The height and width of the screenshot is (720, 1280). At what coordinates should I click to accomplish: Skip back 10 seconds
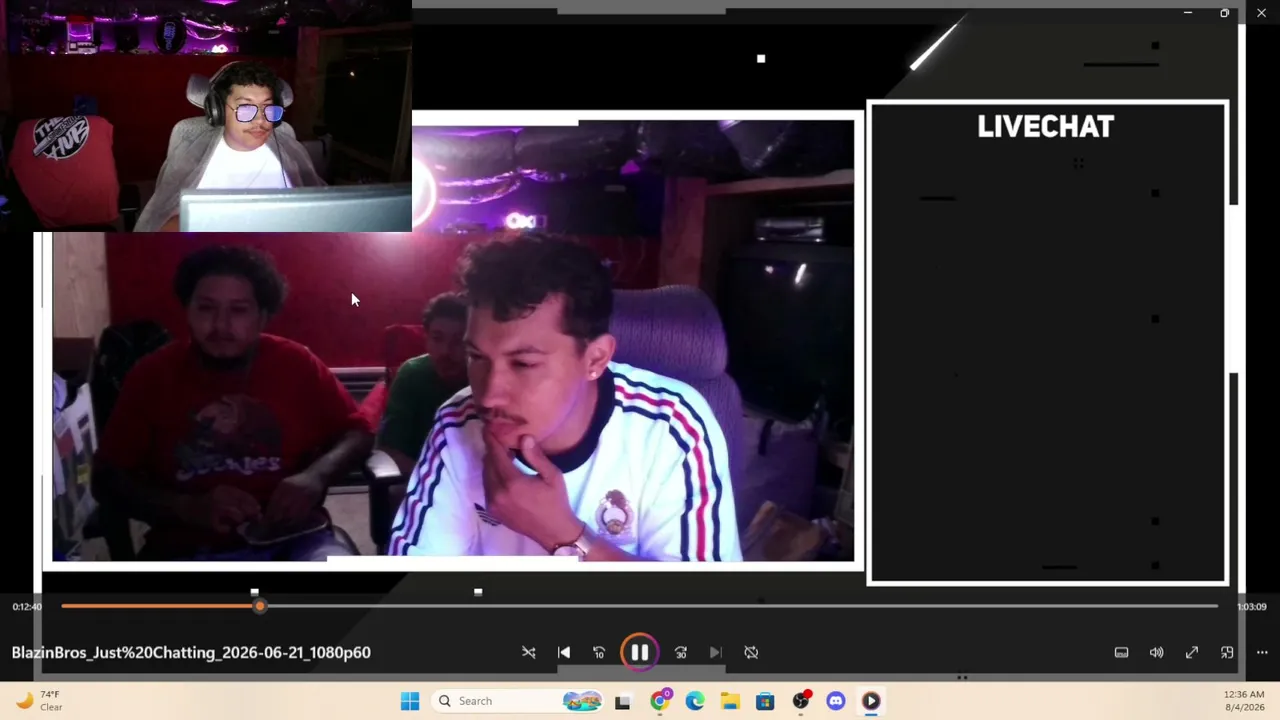pos(599,652)
